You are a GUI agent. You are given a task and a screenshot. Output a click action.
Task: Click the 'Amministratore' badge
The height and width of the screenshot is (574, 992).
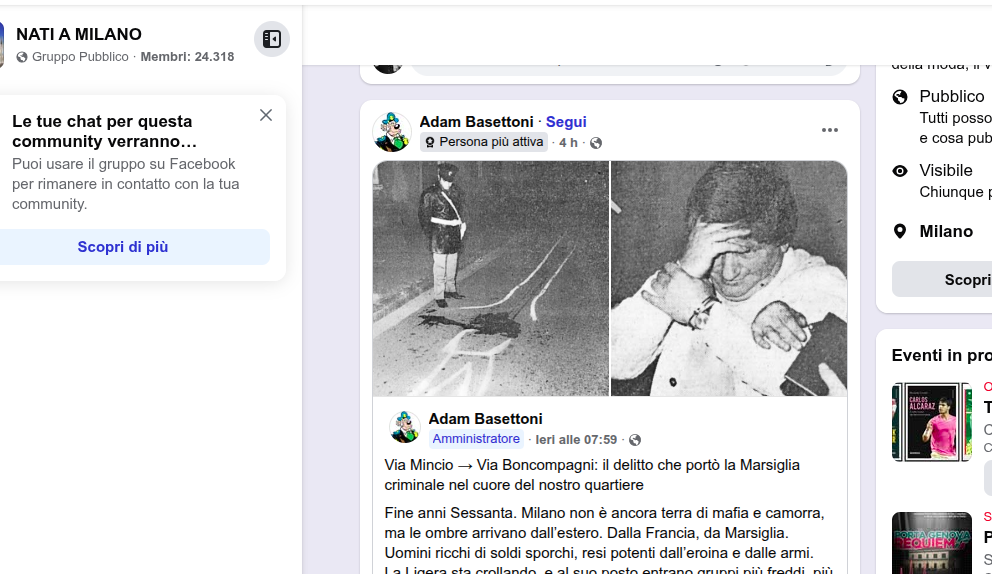click(x=476, y=439)
